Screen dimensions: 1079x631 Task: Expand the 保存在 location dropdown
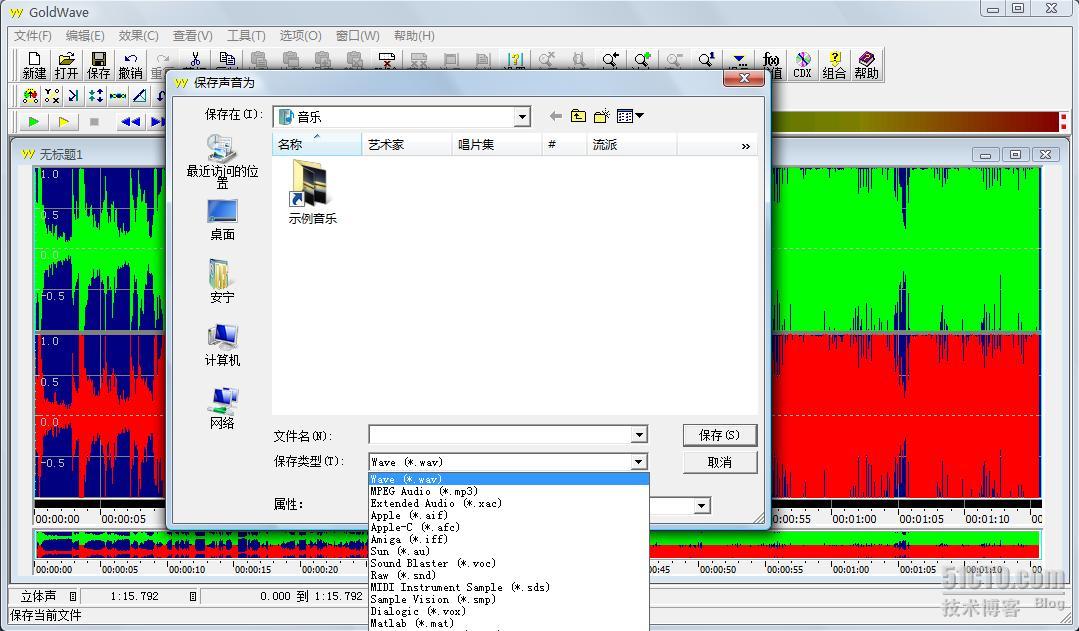[x=522, y=117]
